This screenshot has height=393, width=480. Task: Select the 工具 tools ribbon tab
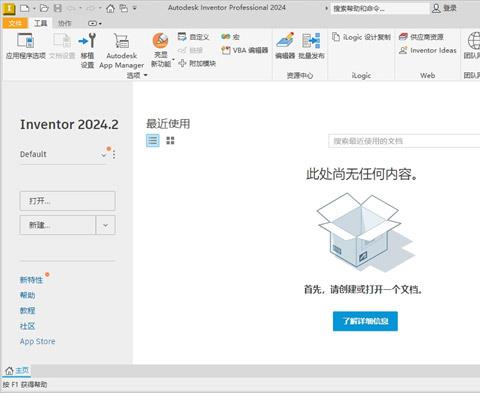pos(40,23)
